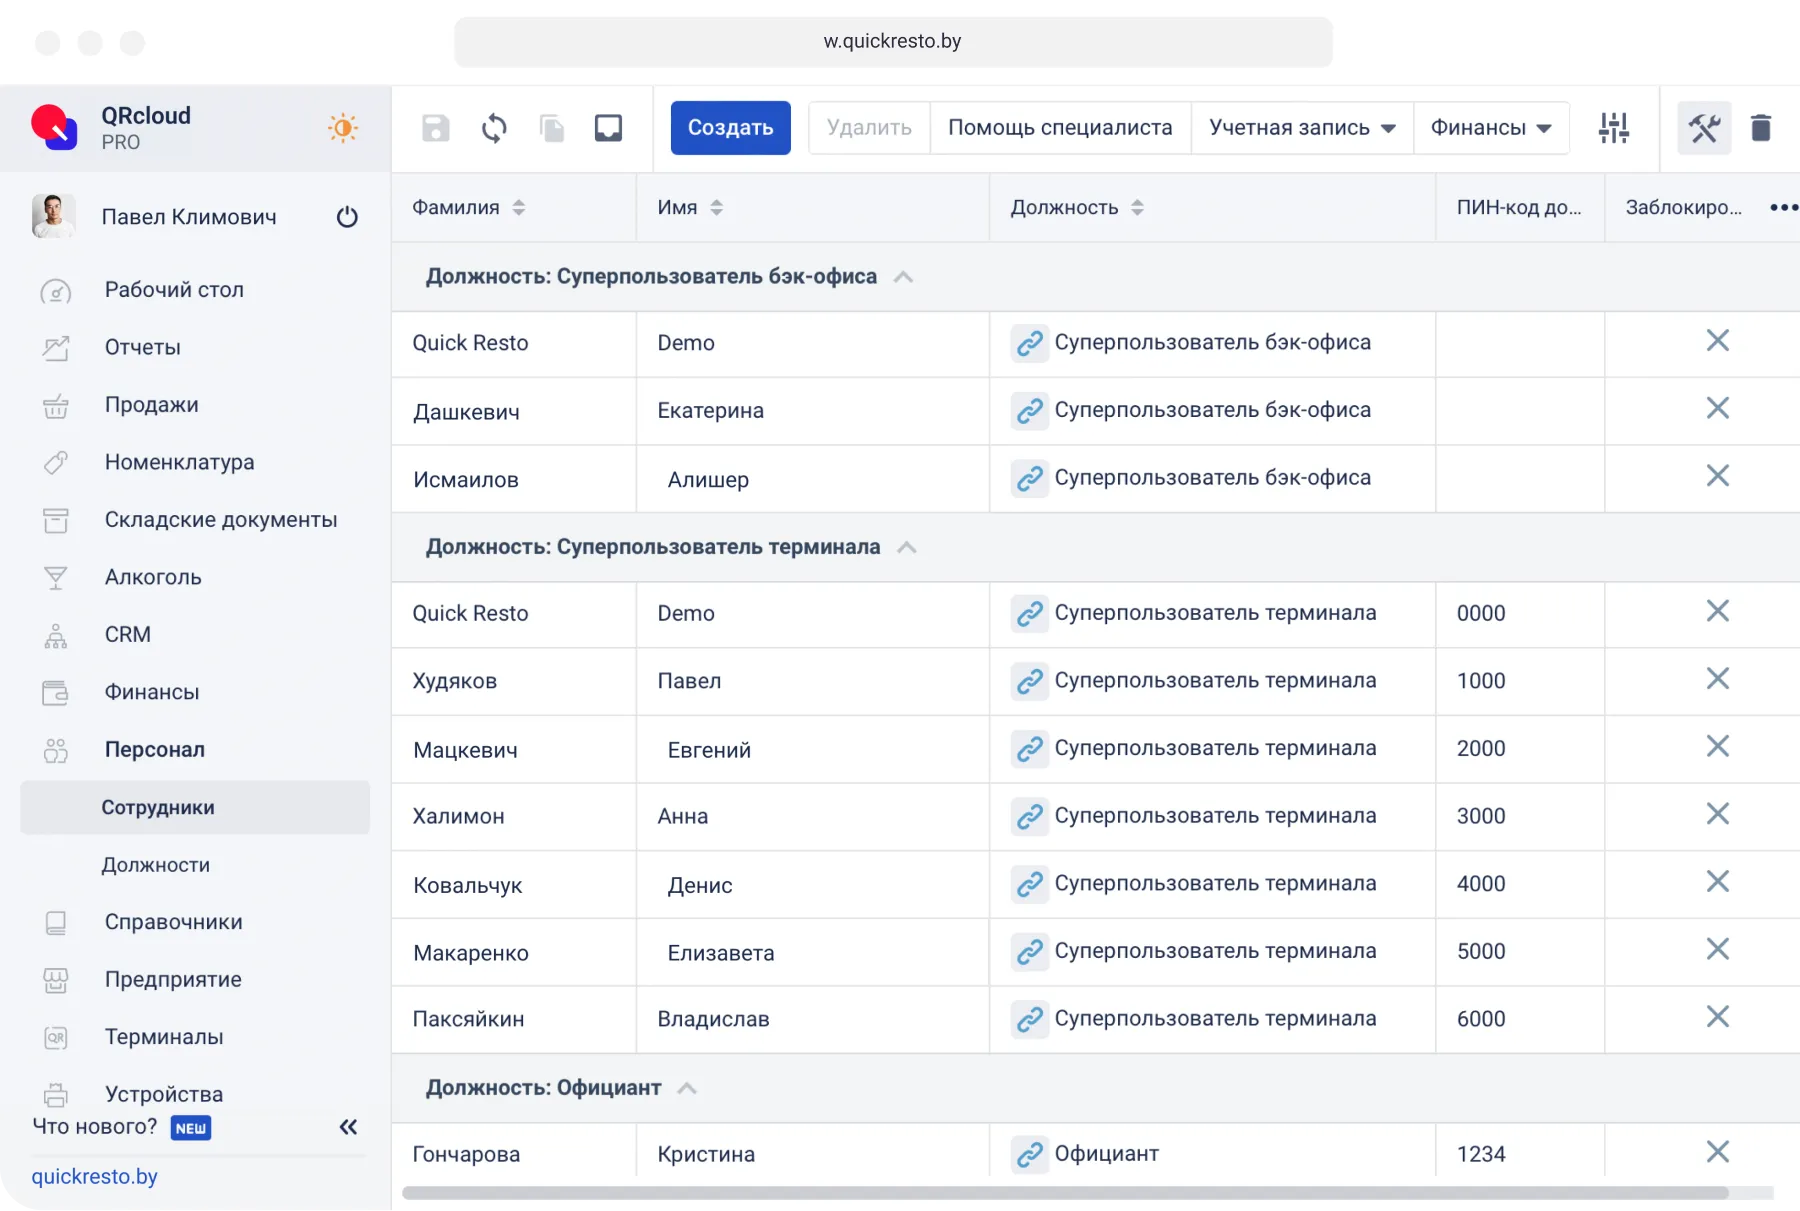This screenshot has width=1800, height=1211.
Task: Click the copy documents icon
Action: [551, 128]
